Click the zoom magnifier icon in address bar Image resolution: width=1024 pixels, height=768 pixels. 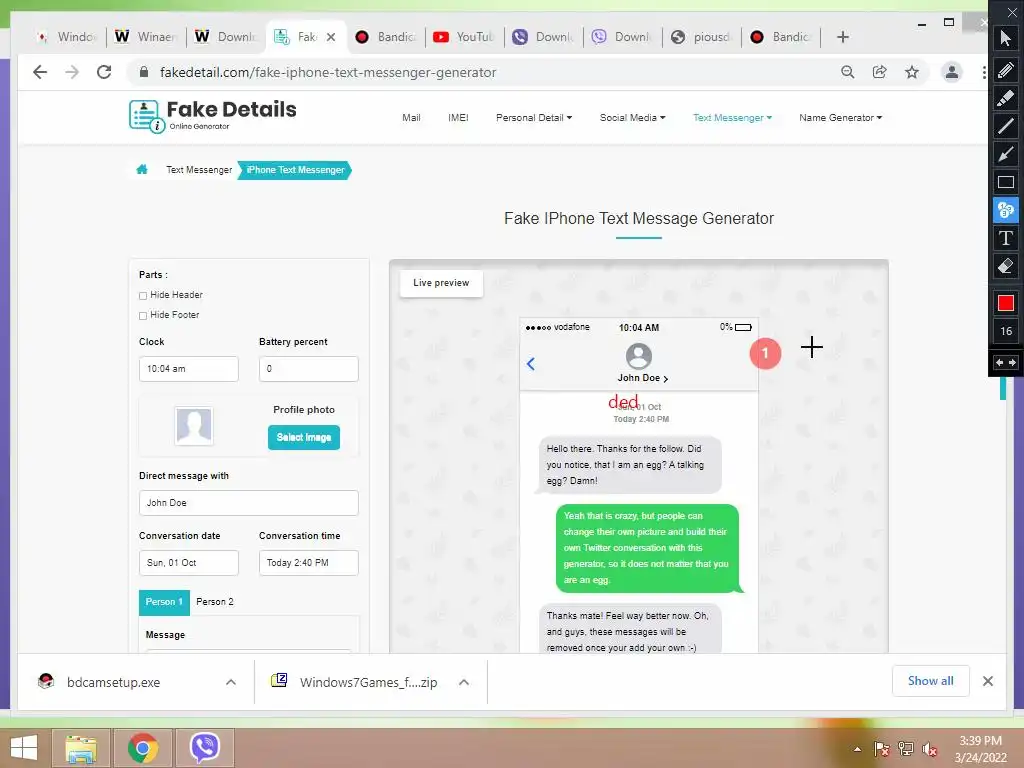pyautogui.click(x=848, y=72)
